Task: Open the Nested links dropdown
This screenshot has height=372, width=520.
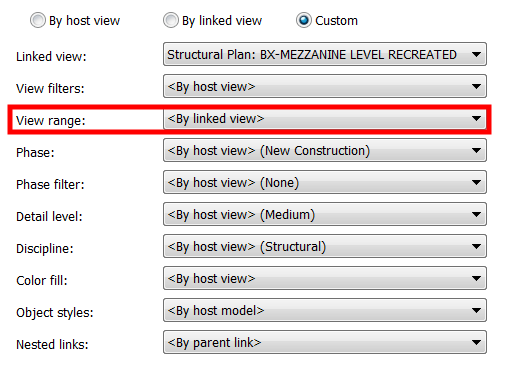Action: coord(325,342)
